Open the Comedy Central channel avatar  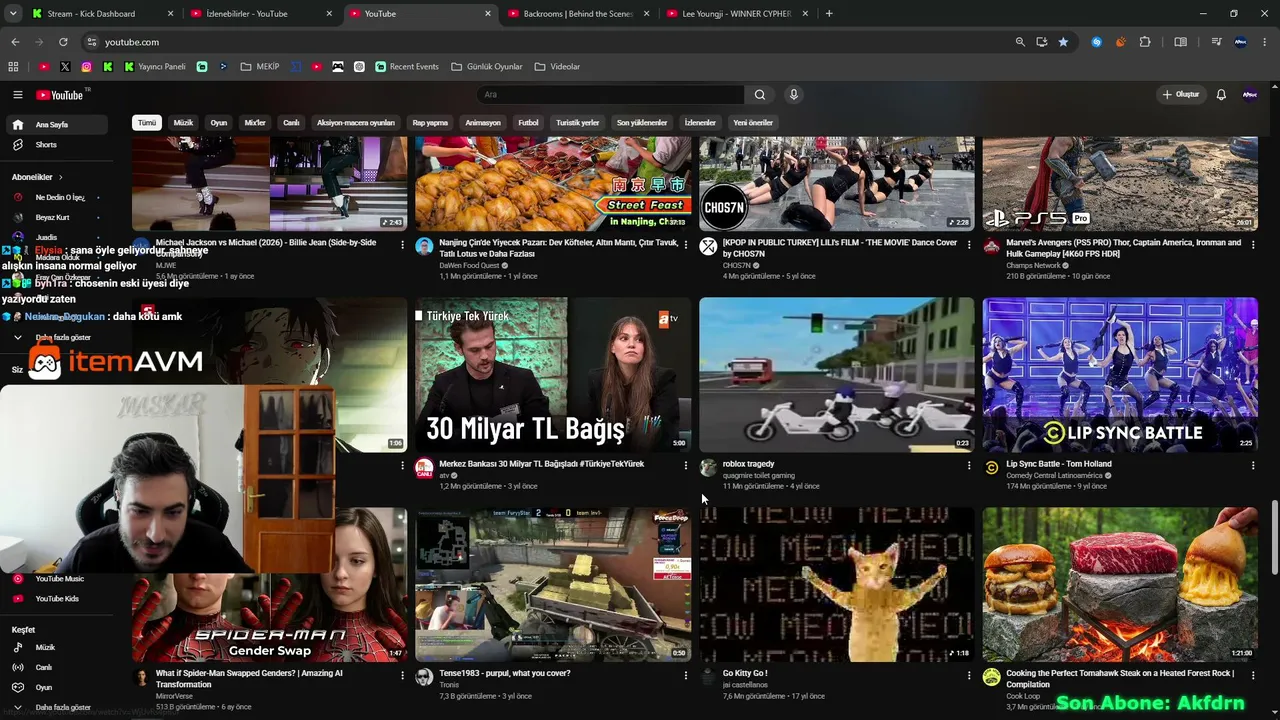[x=992, y=467]
